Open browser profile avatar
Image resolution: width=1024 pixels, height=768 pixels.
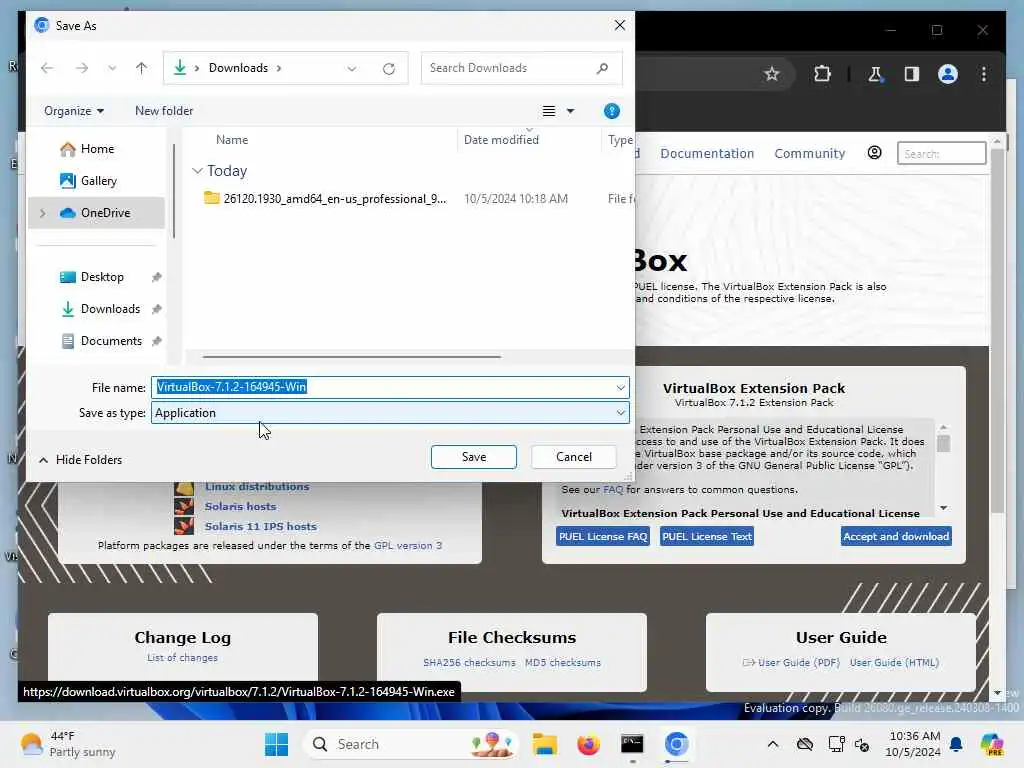tap(948, 74)
